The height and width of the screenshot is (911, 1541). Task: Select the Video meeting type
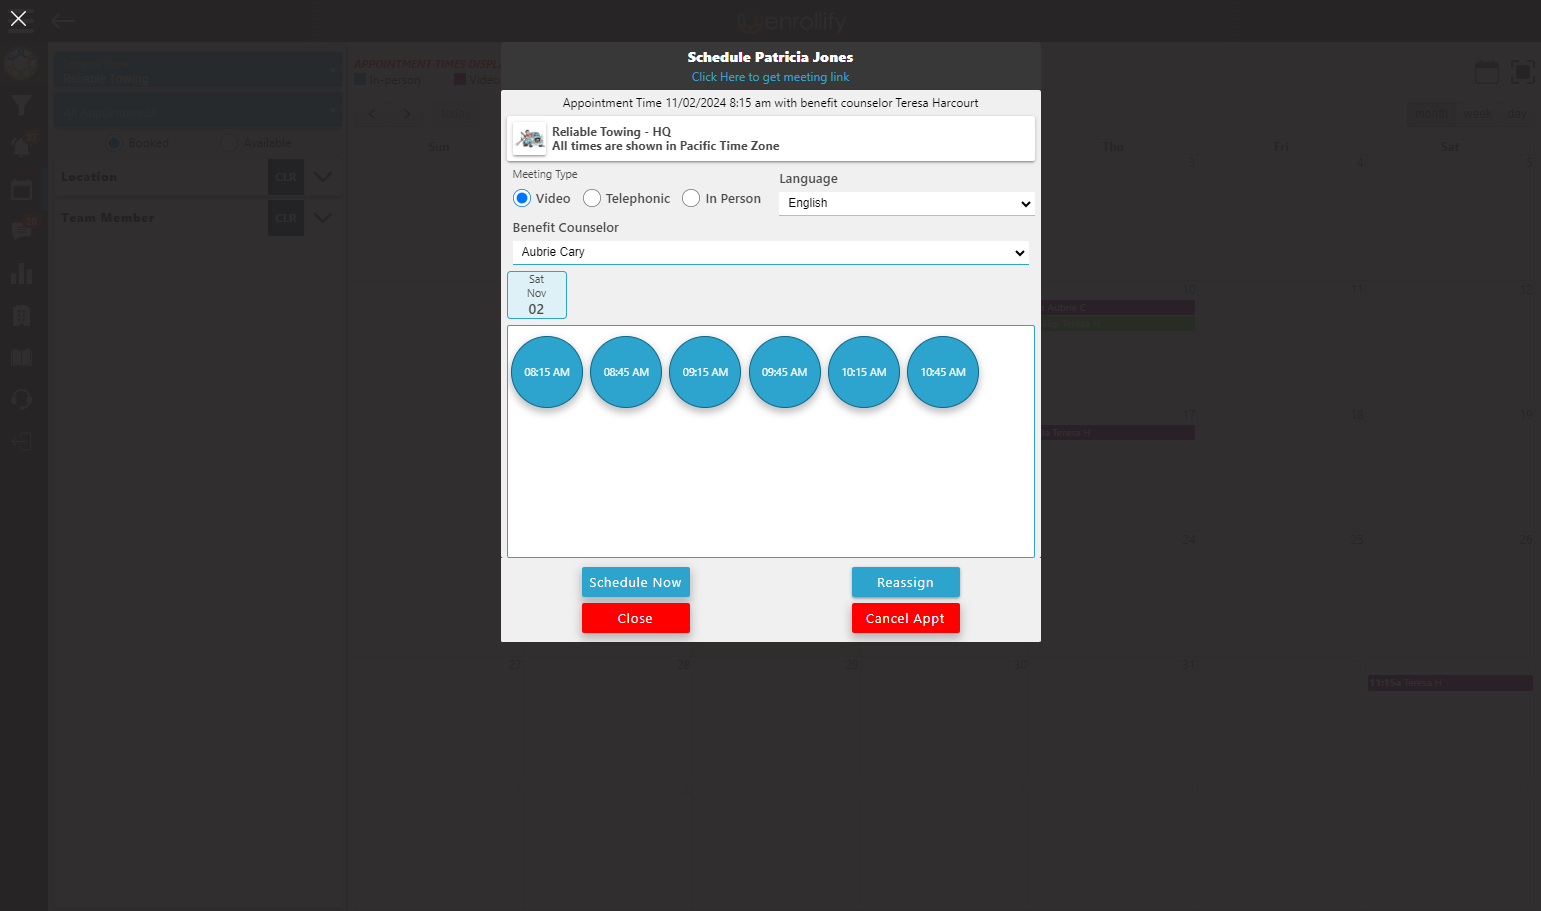point(522,198)
